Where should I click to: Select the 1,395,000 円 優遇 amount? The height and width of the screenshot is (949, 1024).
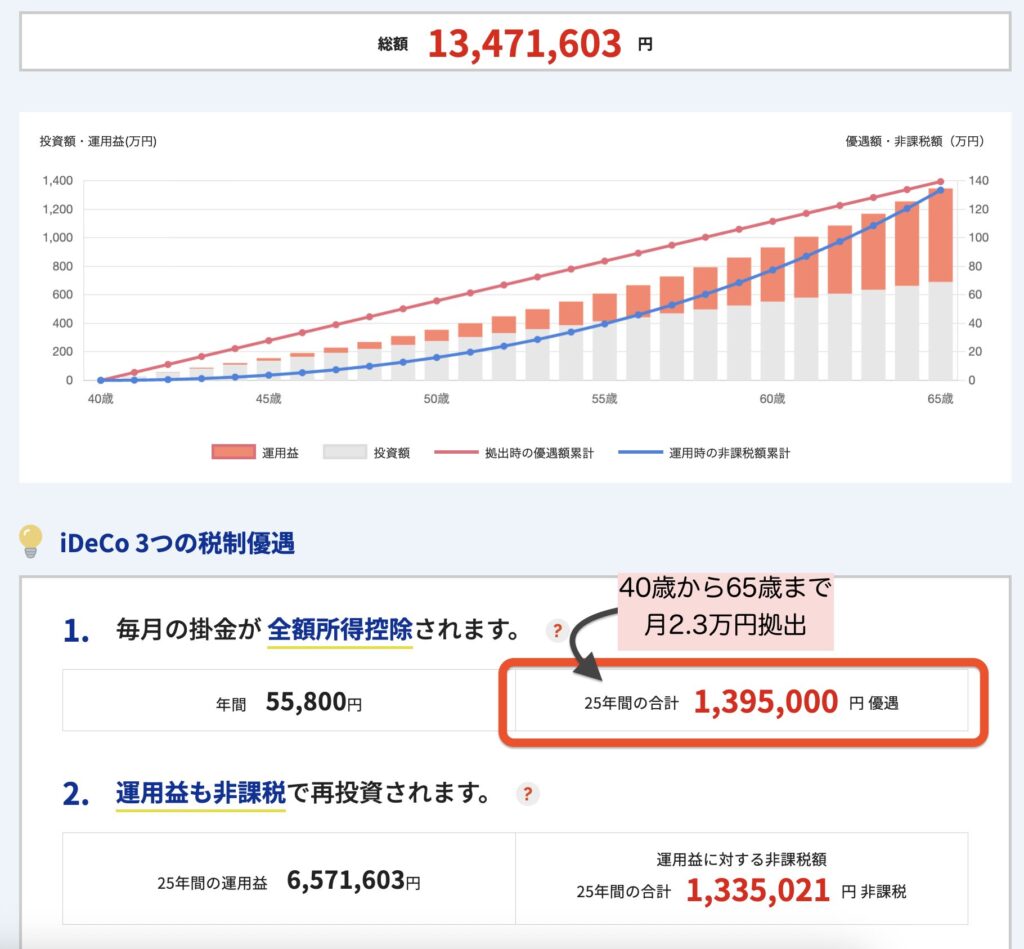click(765, 703)
